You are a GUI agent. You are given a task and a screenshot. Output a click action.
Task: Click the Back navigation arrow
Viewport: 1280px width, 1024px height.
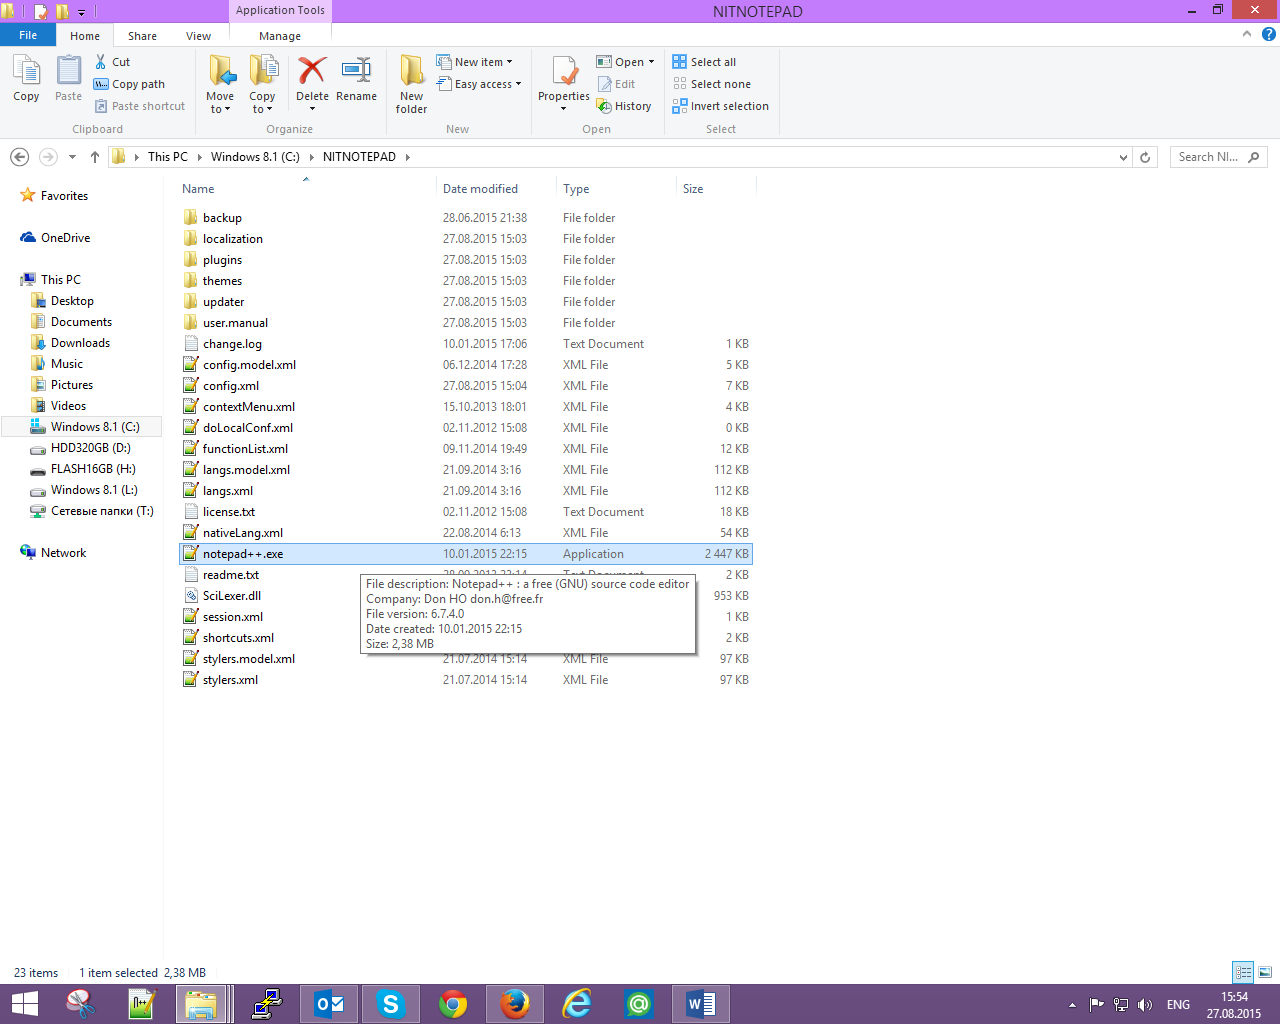pos(19,157)
